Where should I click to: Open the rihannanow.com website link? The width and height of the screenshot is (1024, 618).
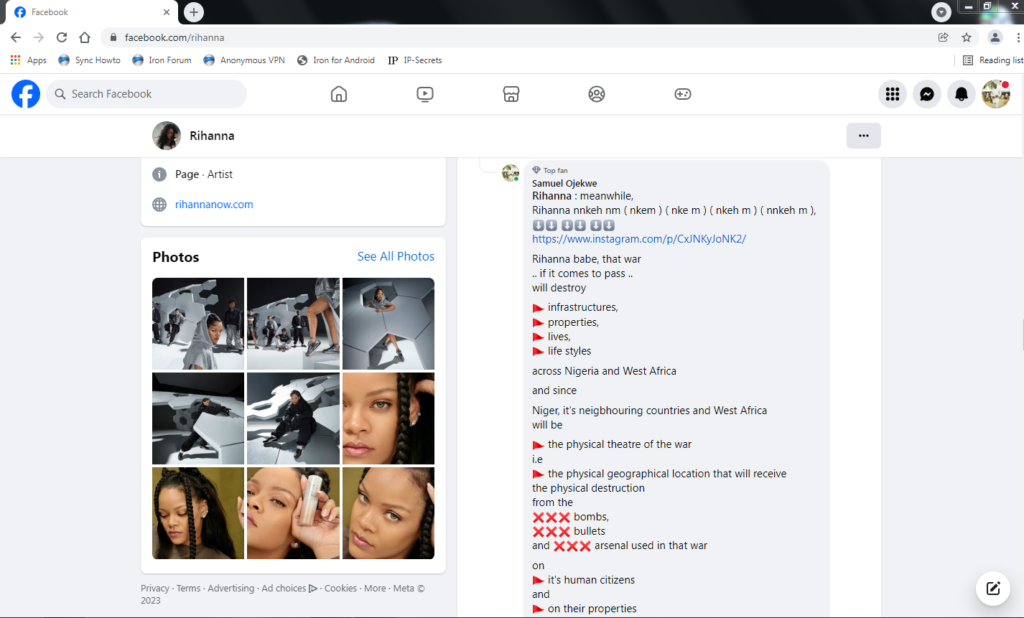click(x=214, y=204)
